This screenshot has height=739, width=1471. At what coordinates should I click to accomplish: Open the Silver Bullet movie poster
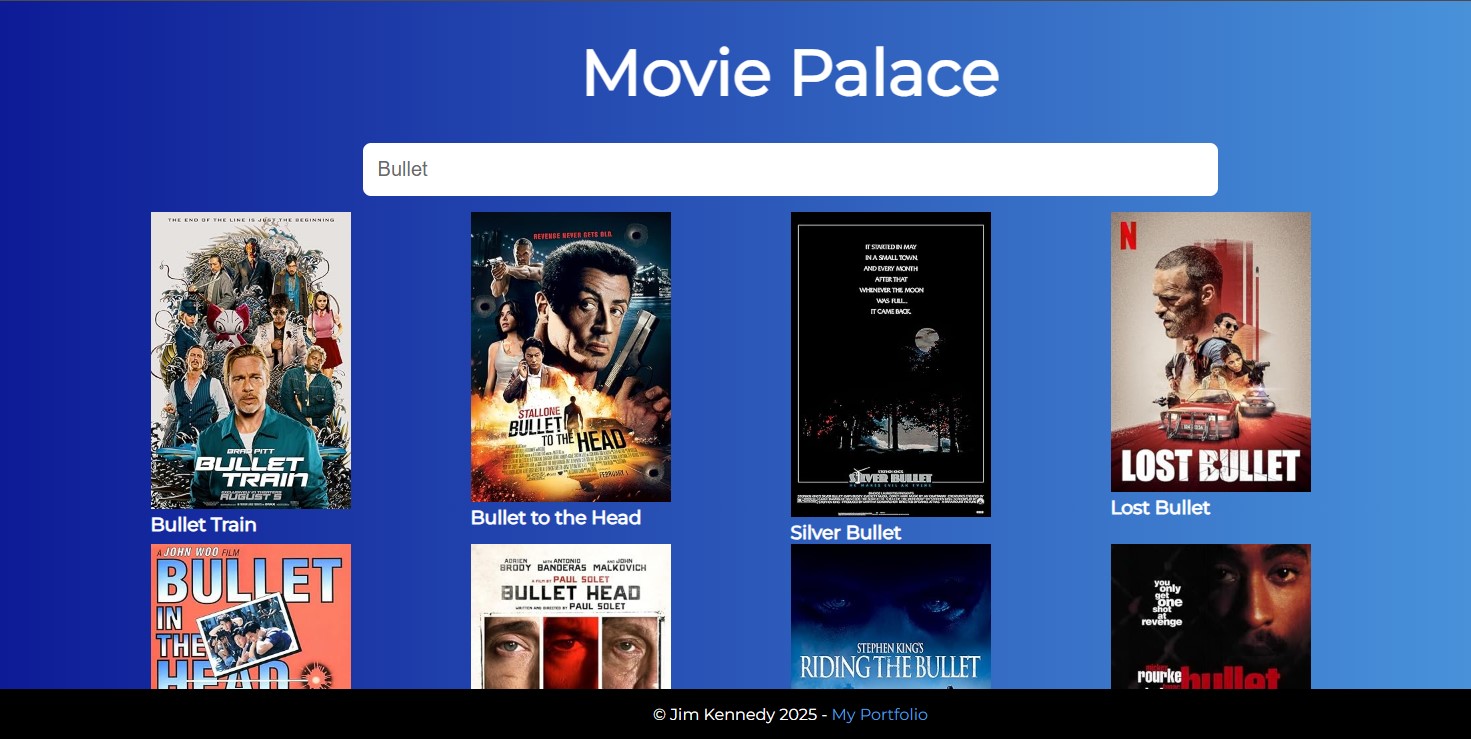pyautogui.click(x=891, y=364)
